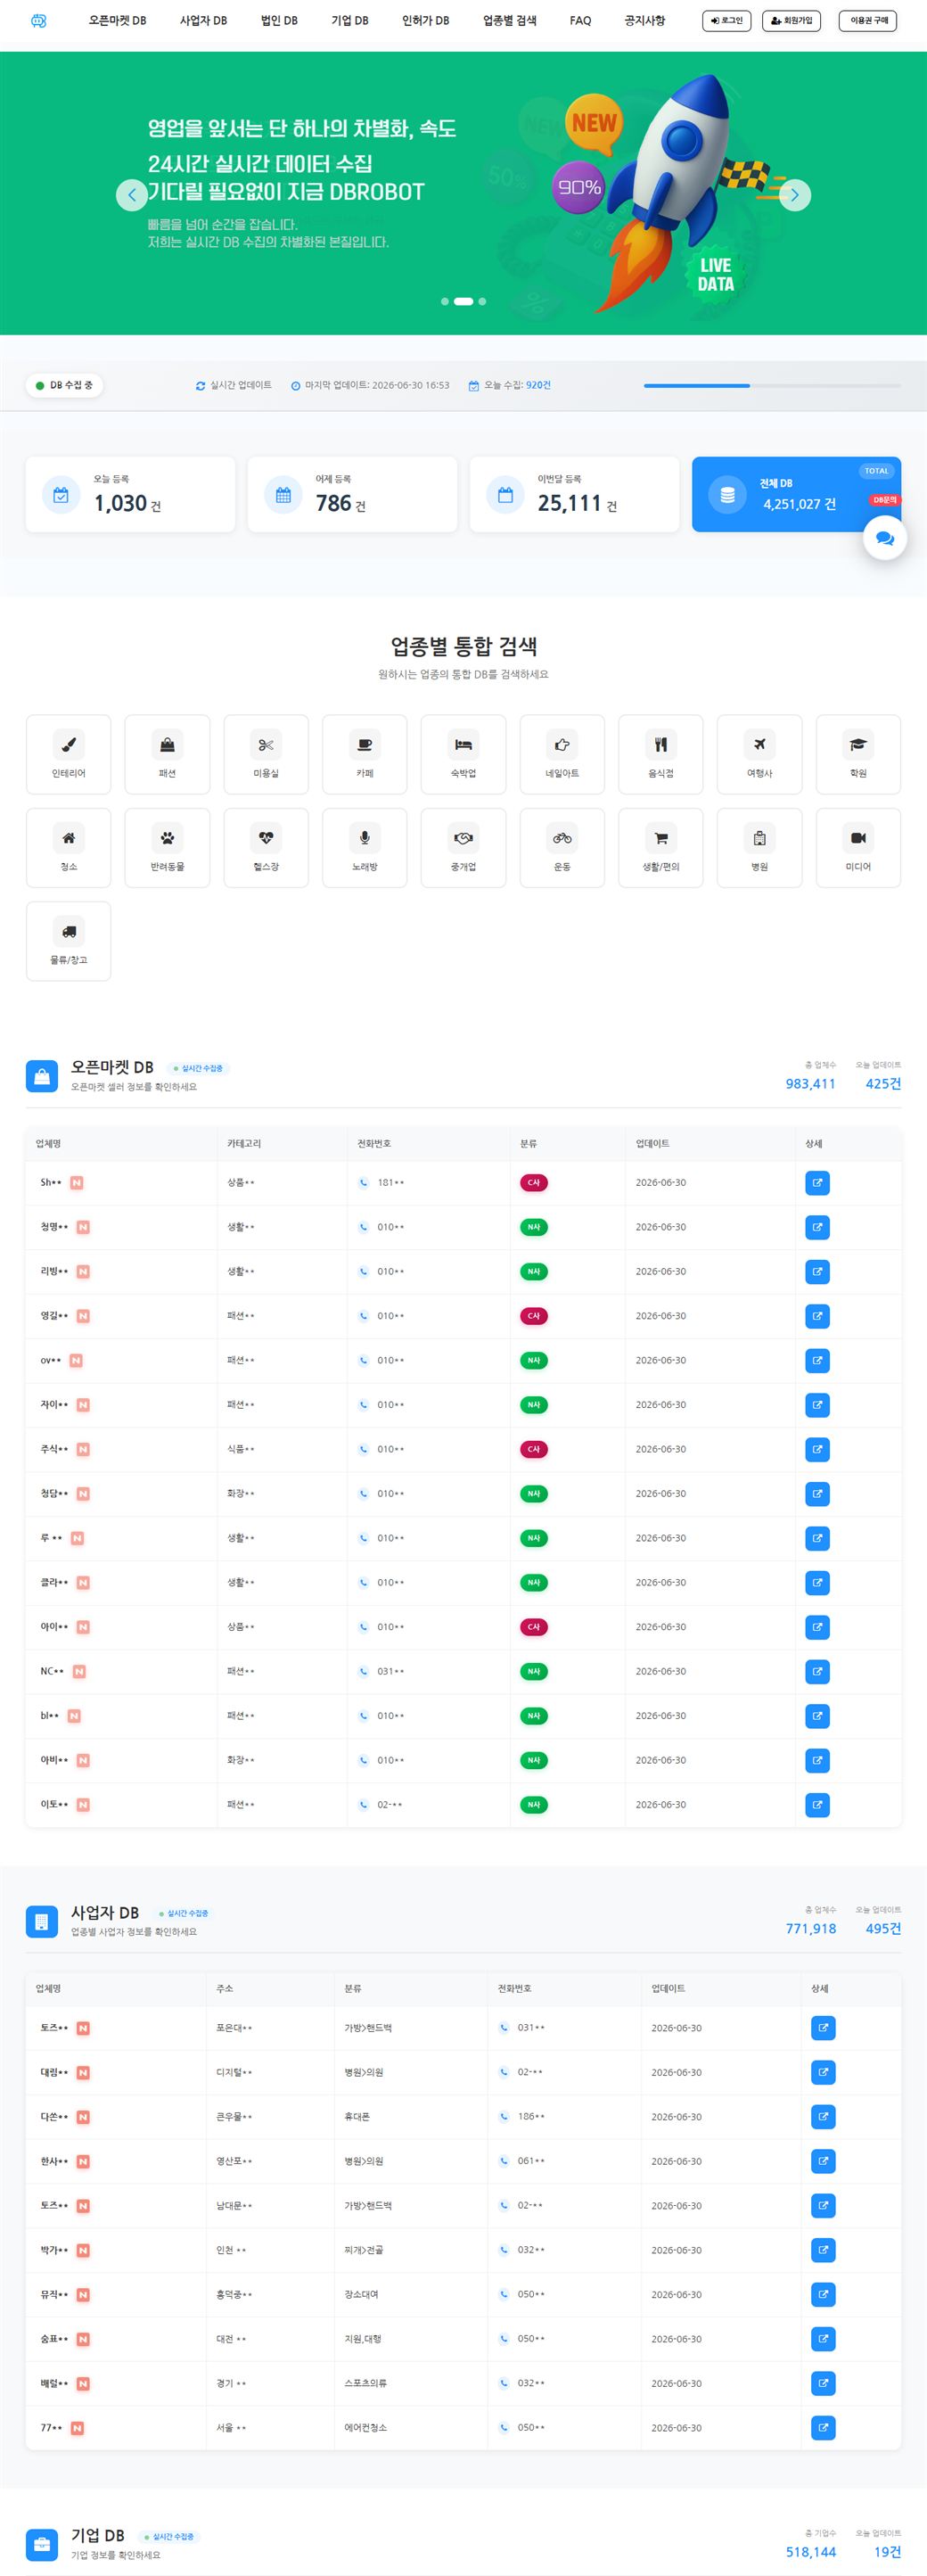Open detail for 청명** row

(817, 1227)
